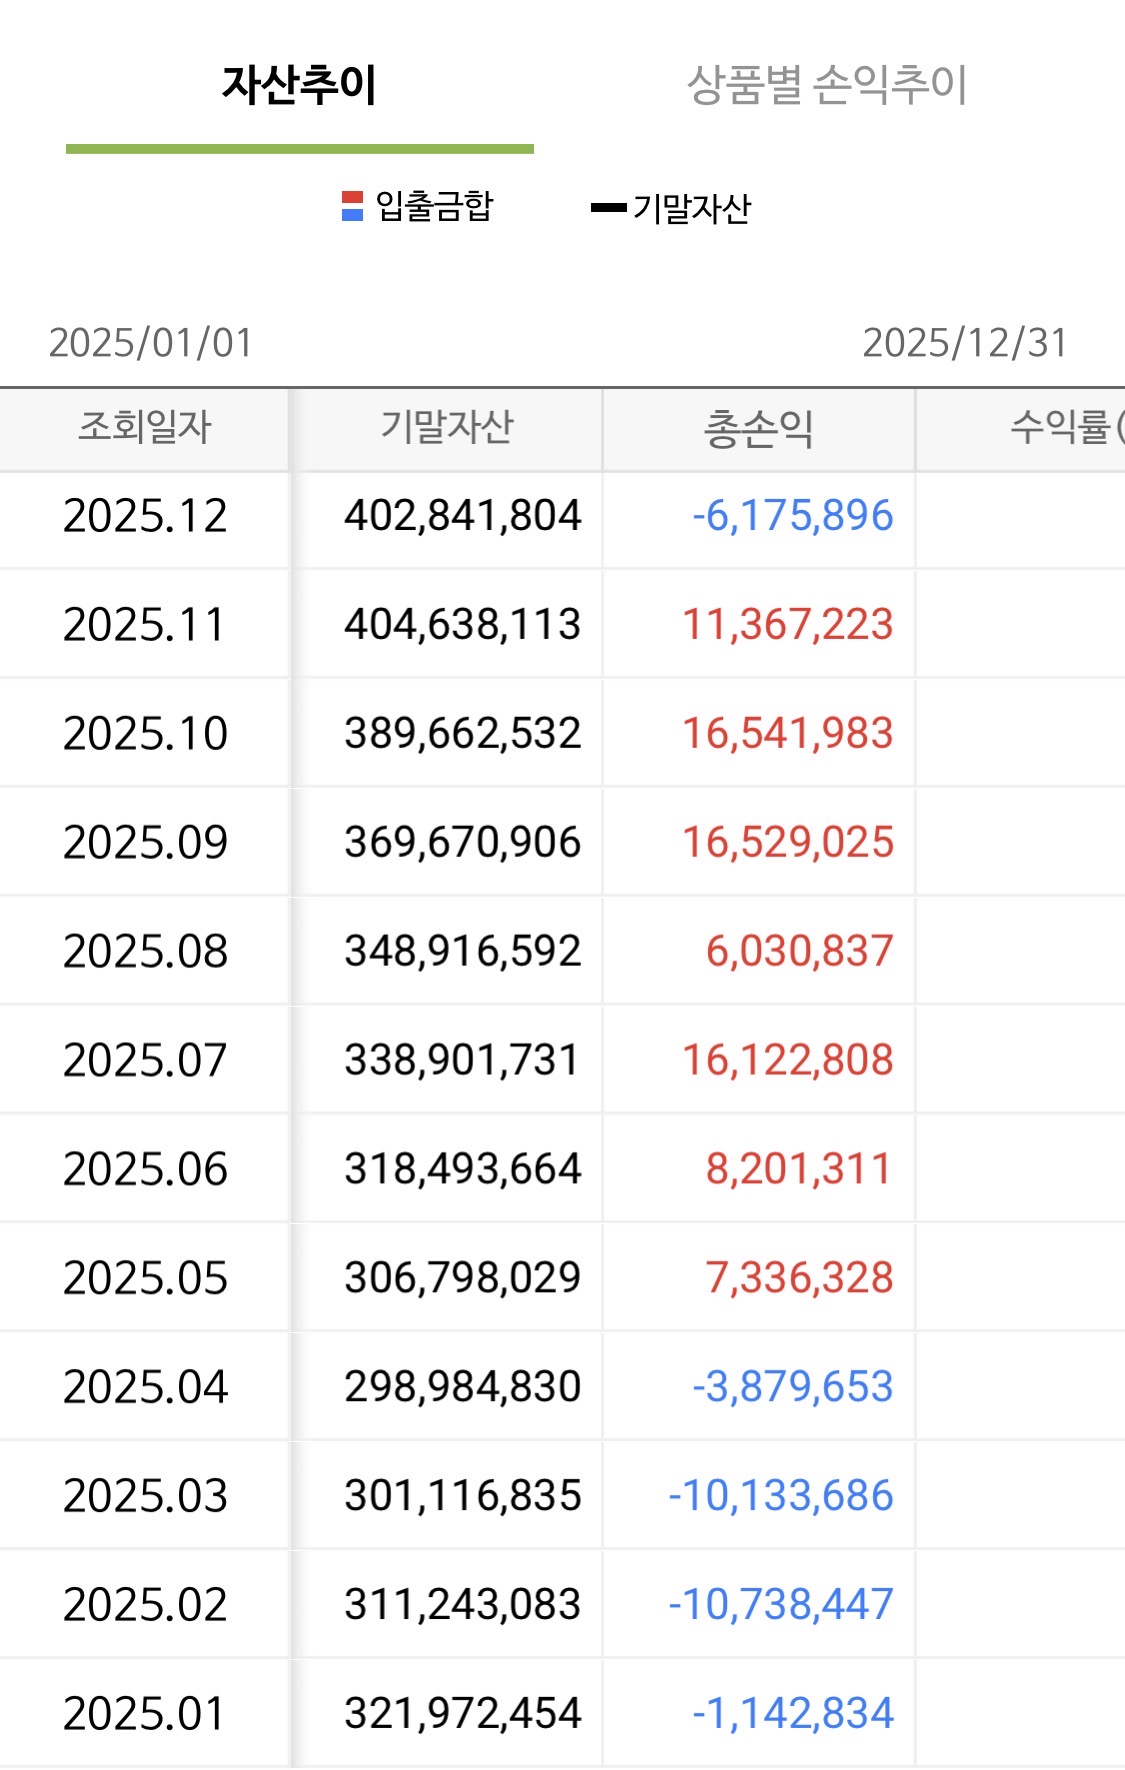Select the 2025.03 row loss -10,133,686
This screenshot has width=1125, height=1770.
(780, 1497)
